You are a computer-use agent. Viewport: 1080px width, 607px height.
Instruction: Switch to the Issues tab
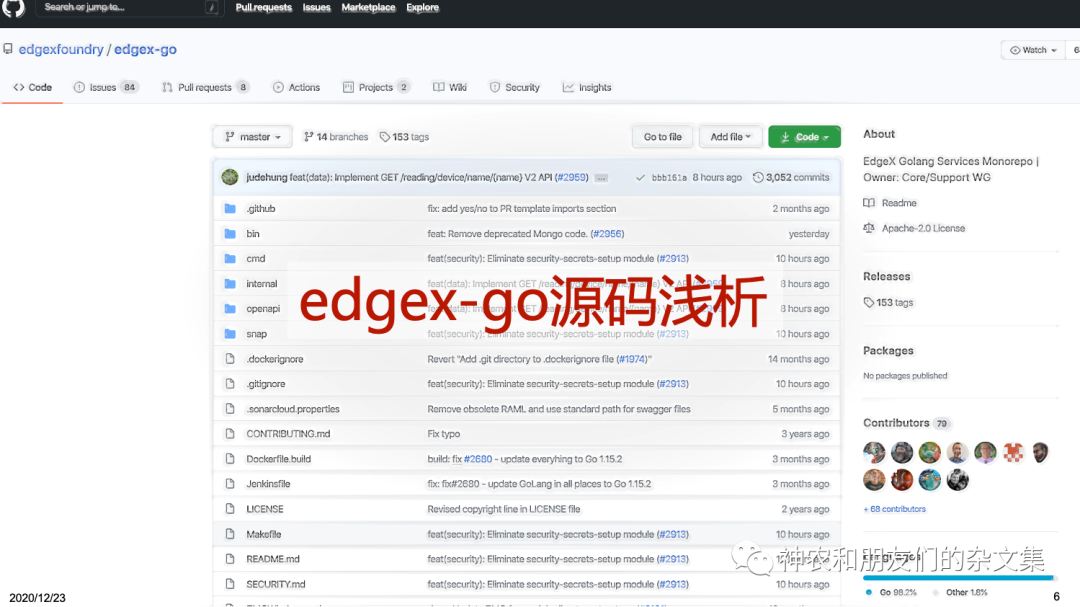(106, 88)
